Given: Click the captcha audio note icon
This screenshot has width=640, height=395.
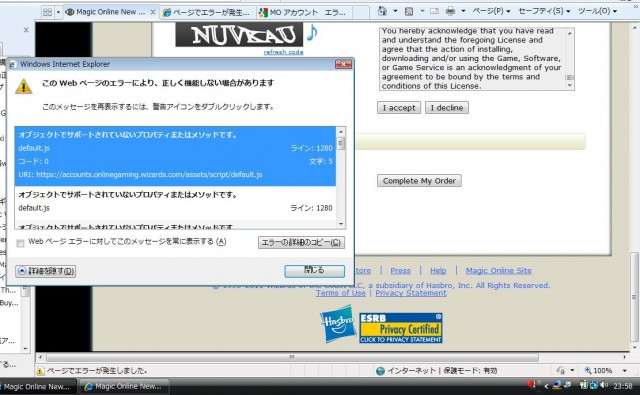Looking at the screenshot, I should [312, 33].
